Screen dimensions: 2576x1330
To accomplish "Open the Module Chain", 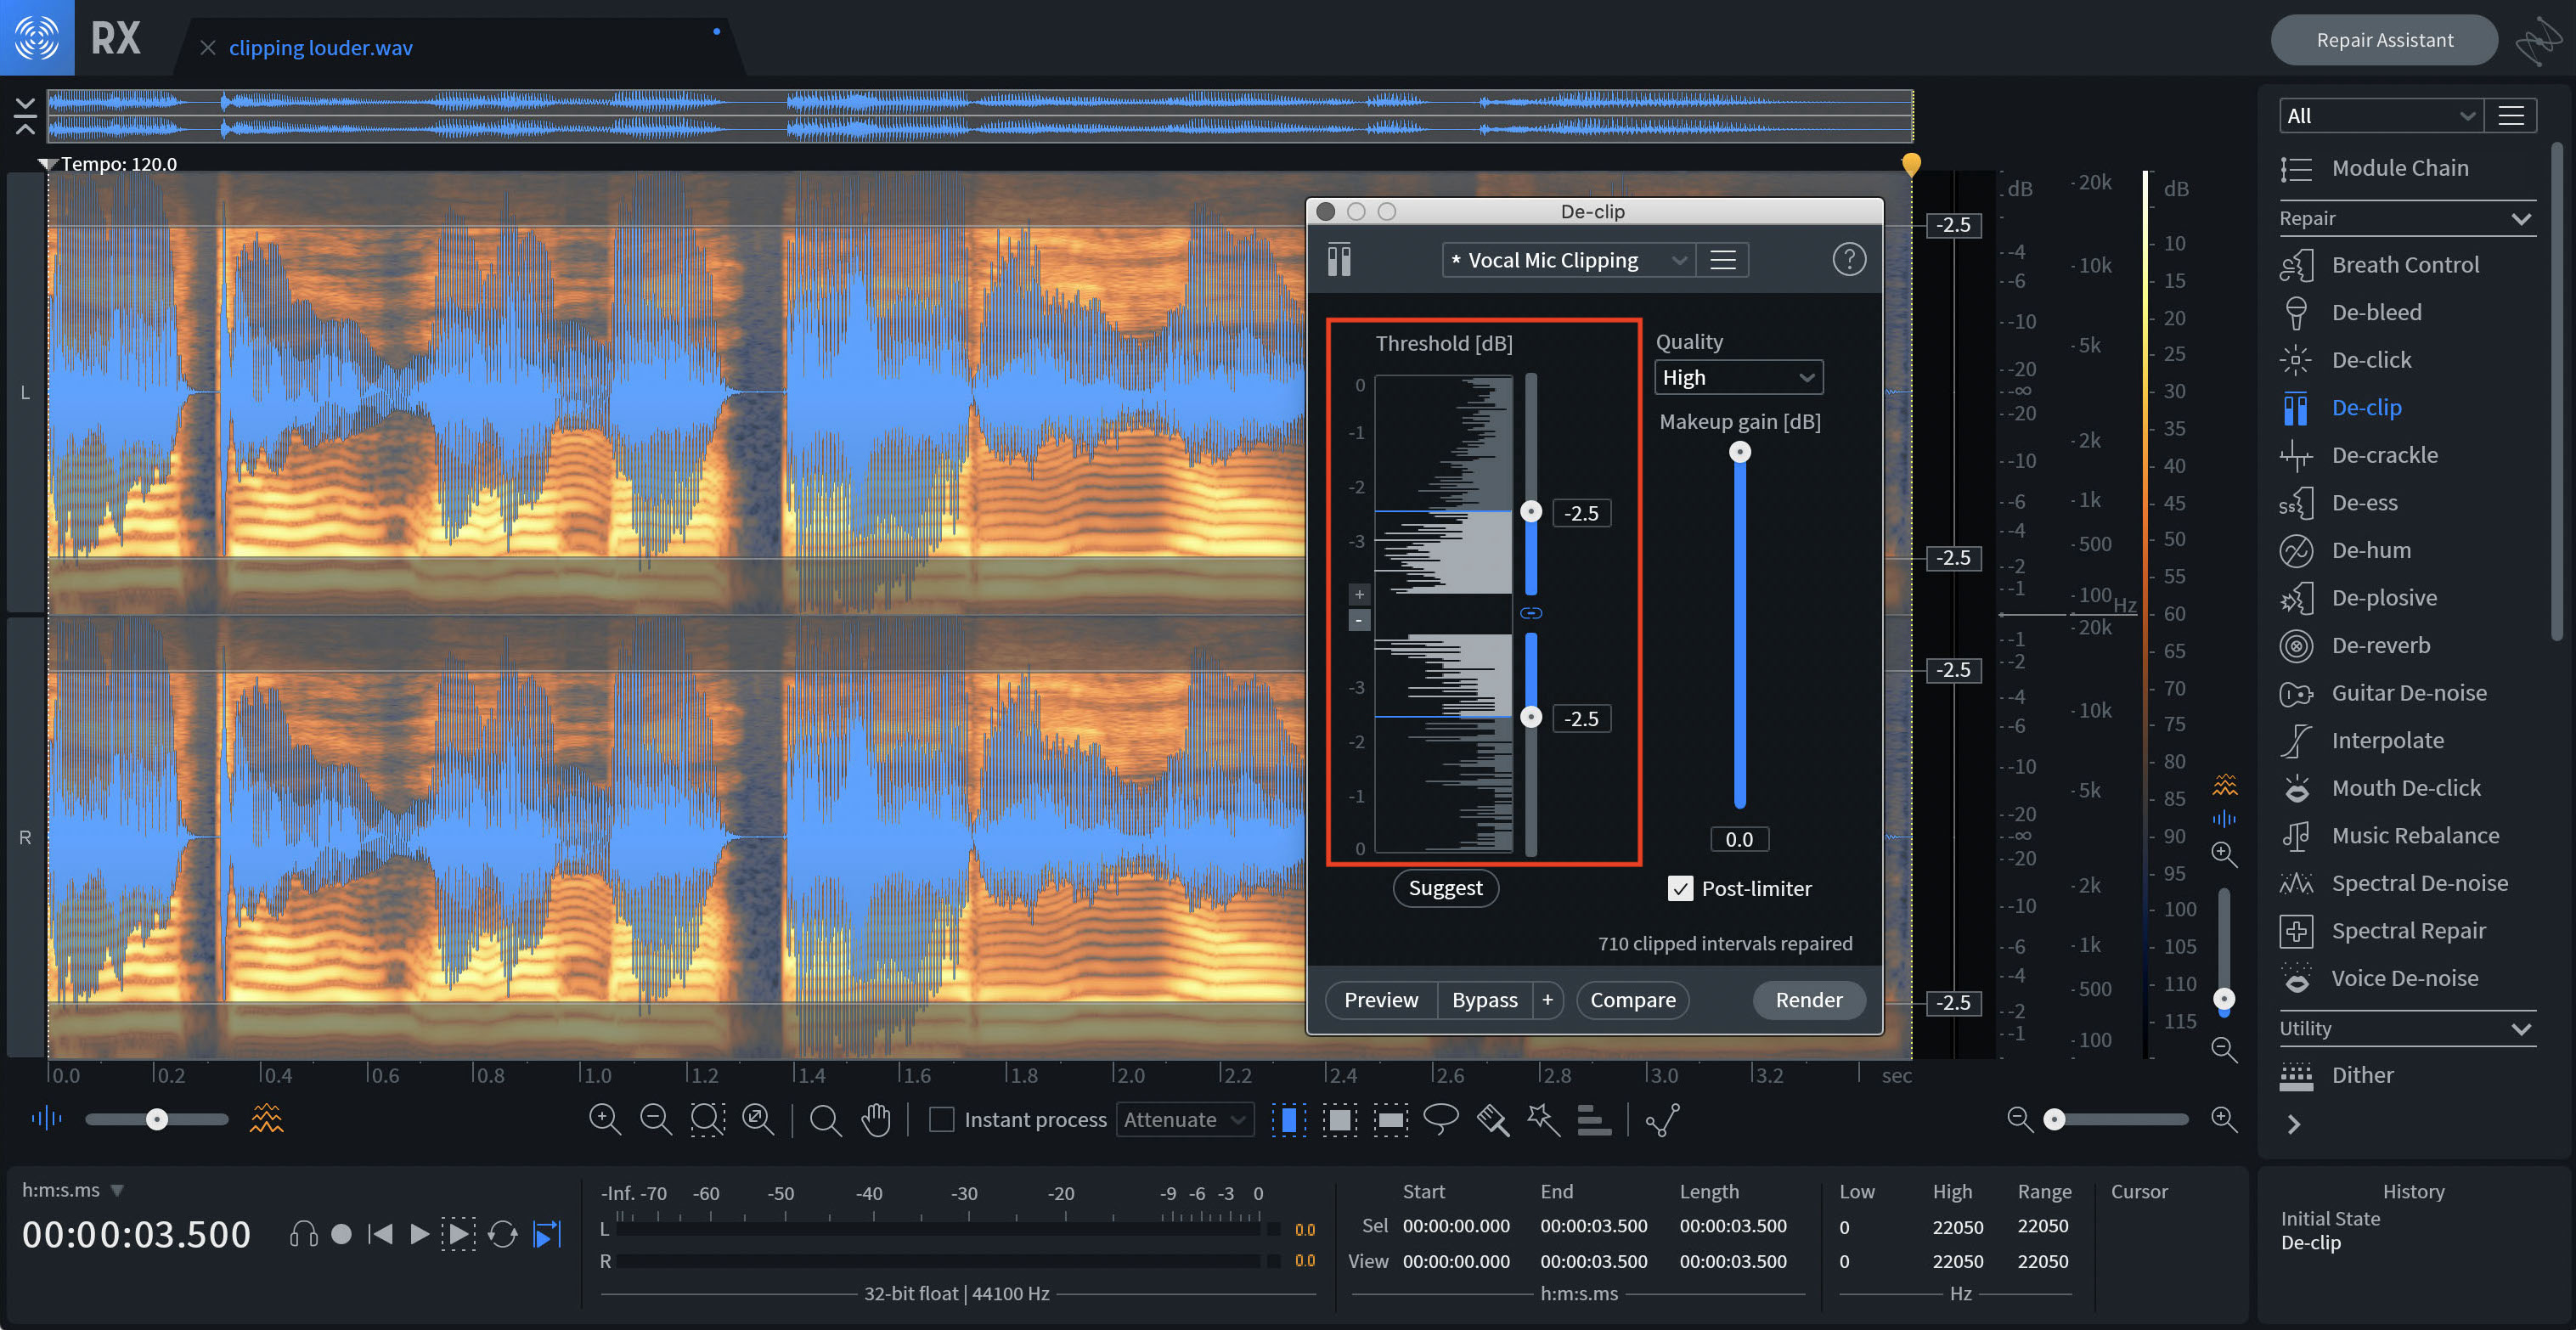I will point(2400,168).
